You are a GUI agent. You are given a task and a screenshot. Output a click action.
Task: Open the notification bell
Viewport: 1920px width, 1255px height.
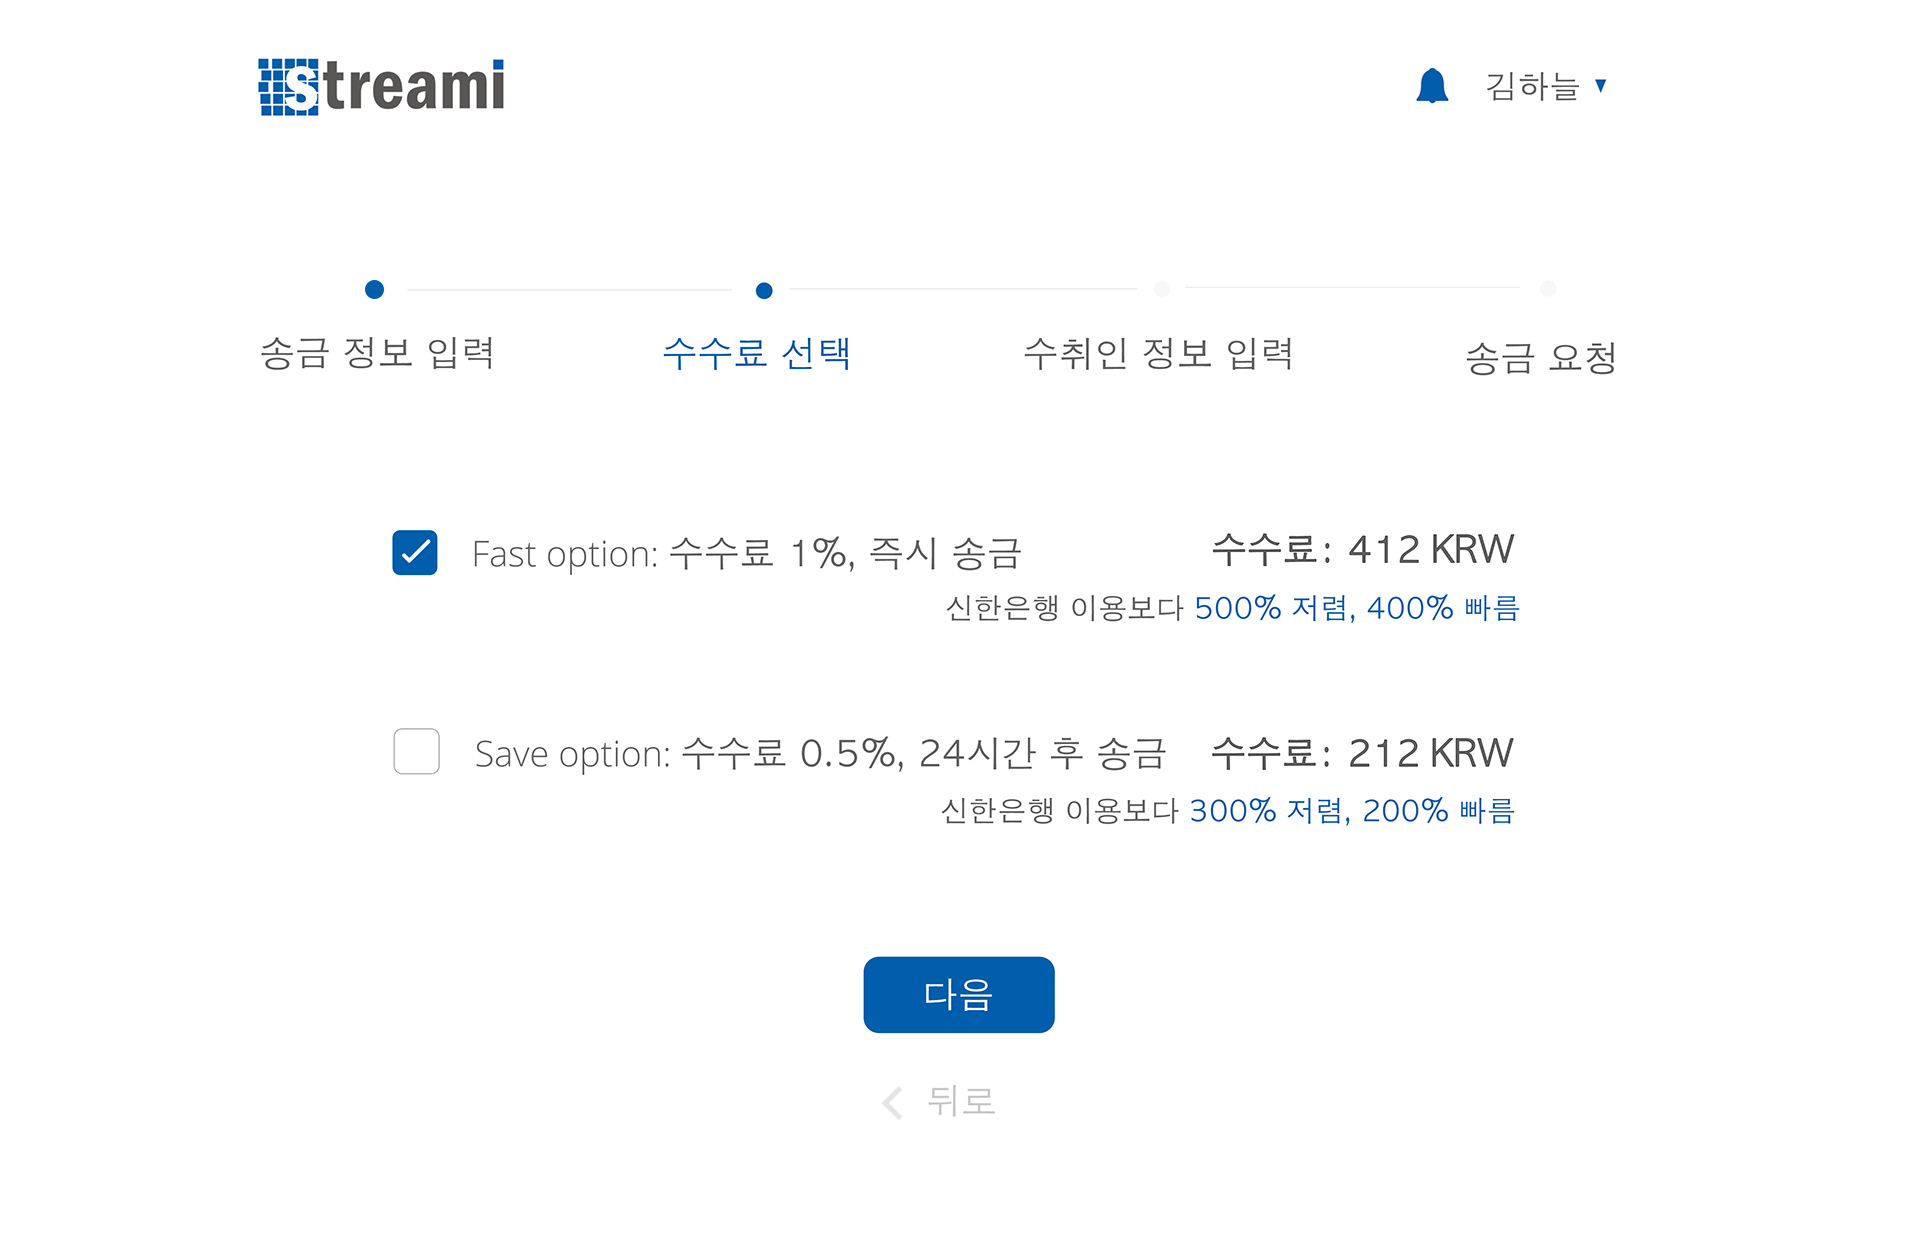(1432, 86)
